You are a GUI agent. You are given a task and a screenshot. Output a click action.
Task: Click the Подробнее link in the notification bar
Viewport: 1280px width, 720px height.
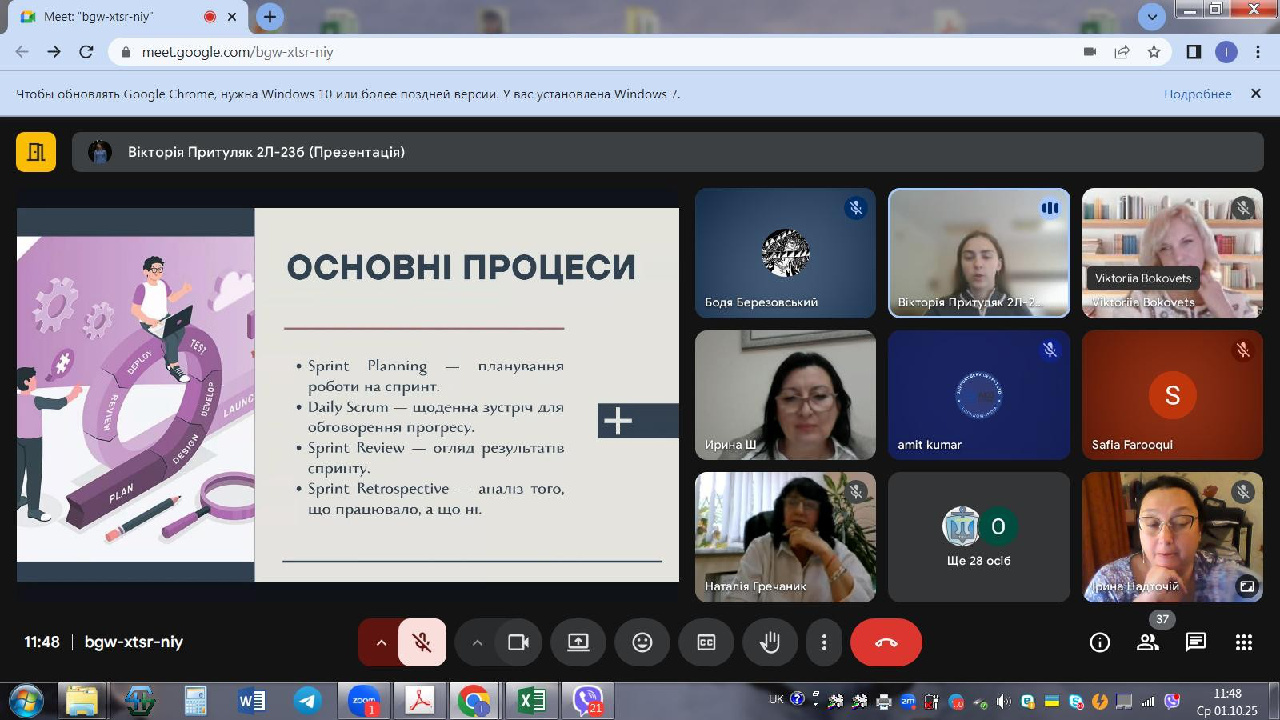(x=1197, y=94)
